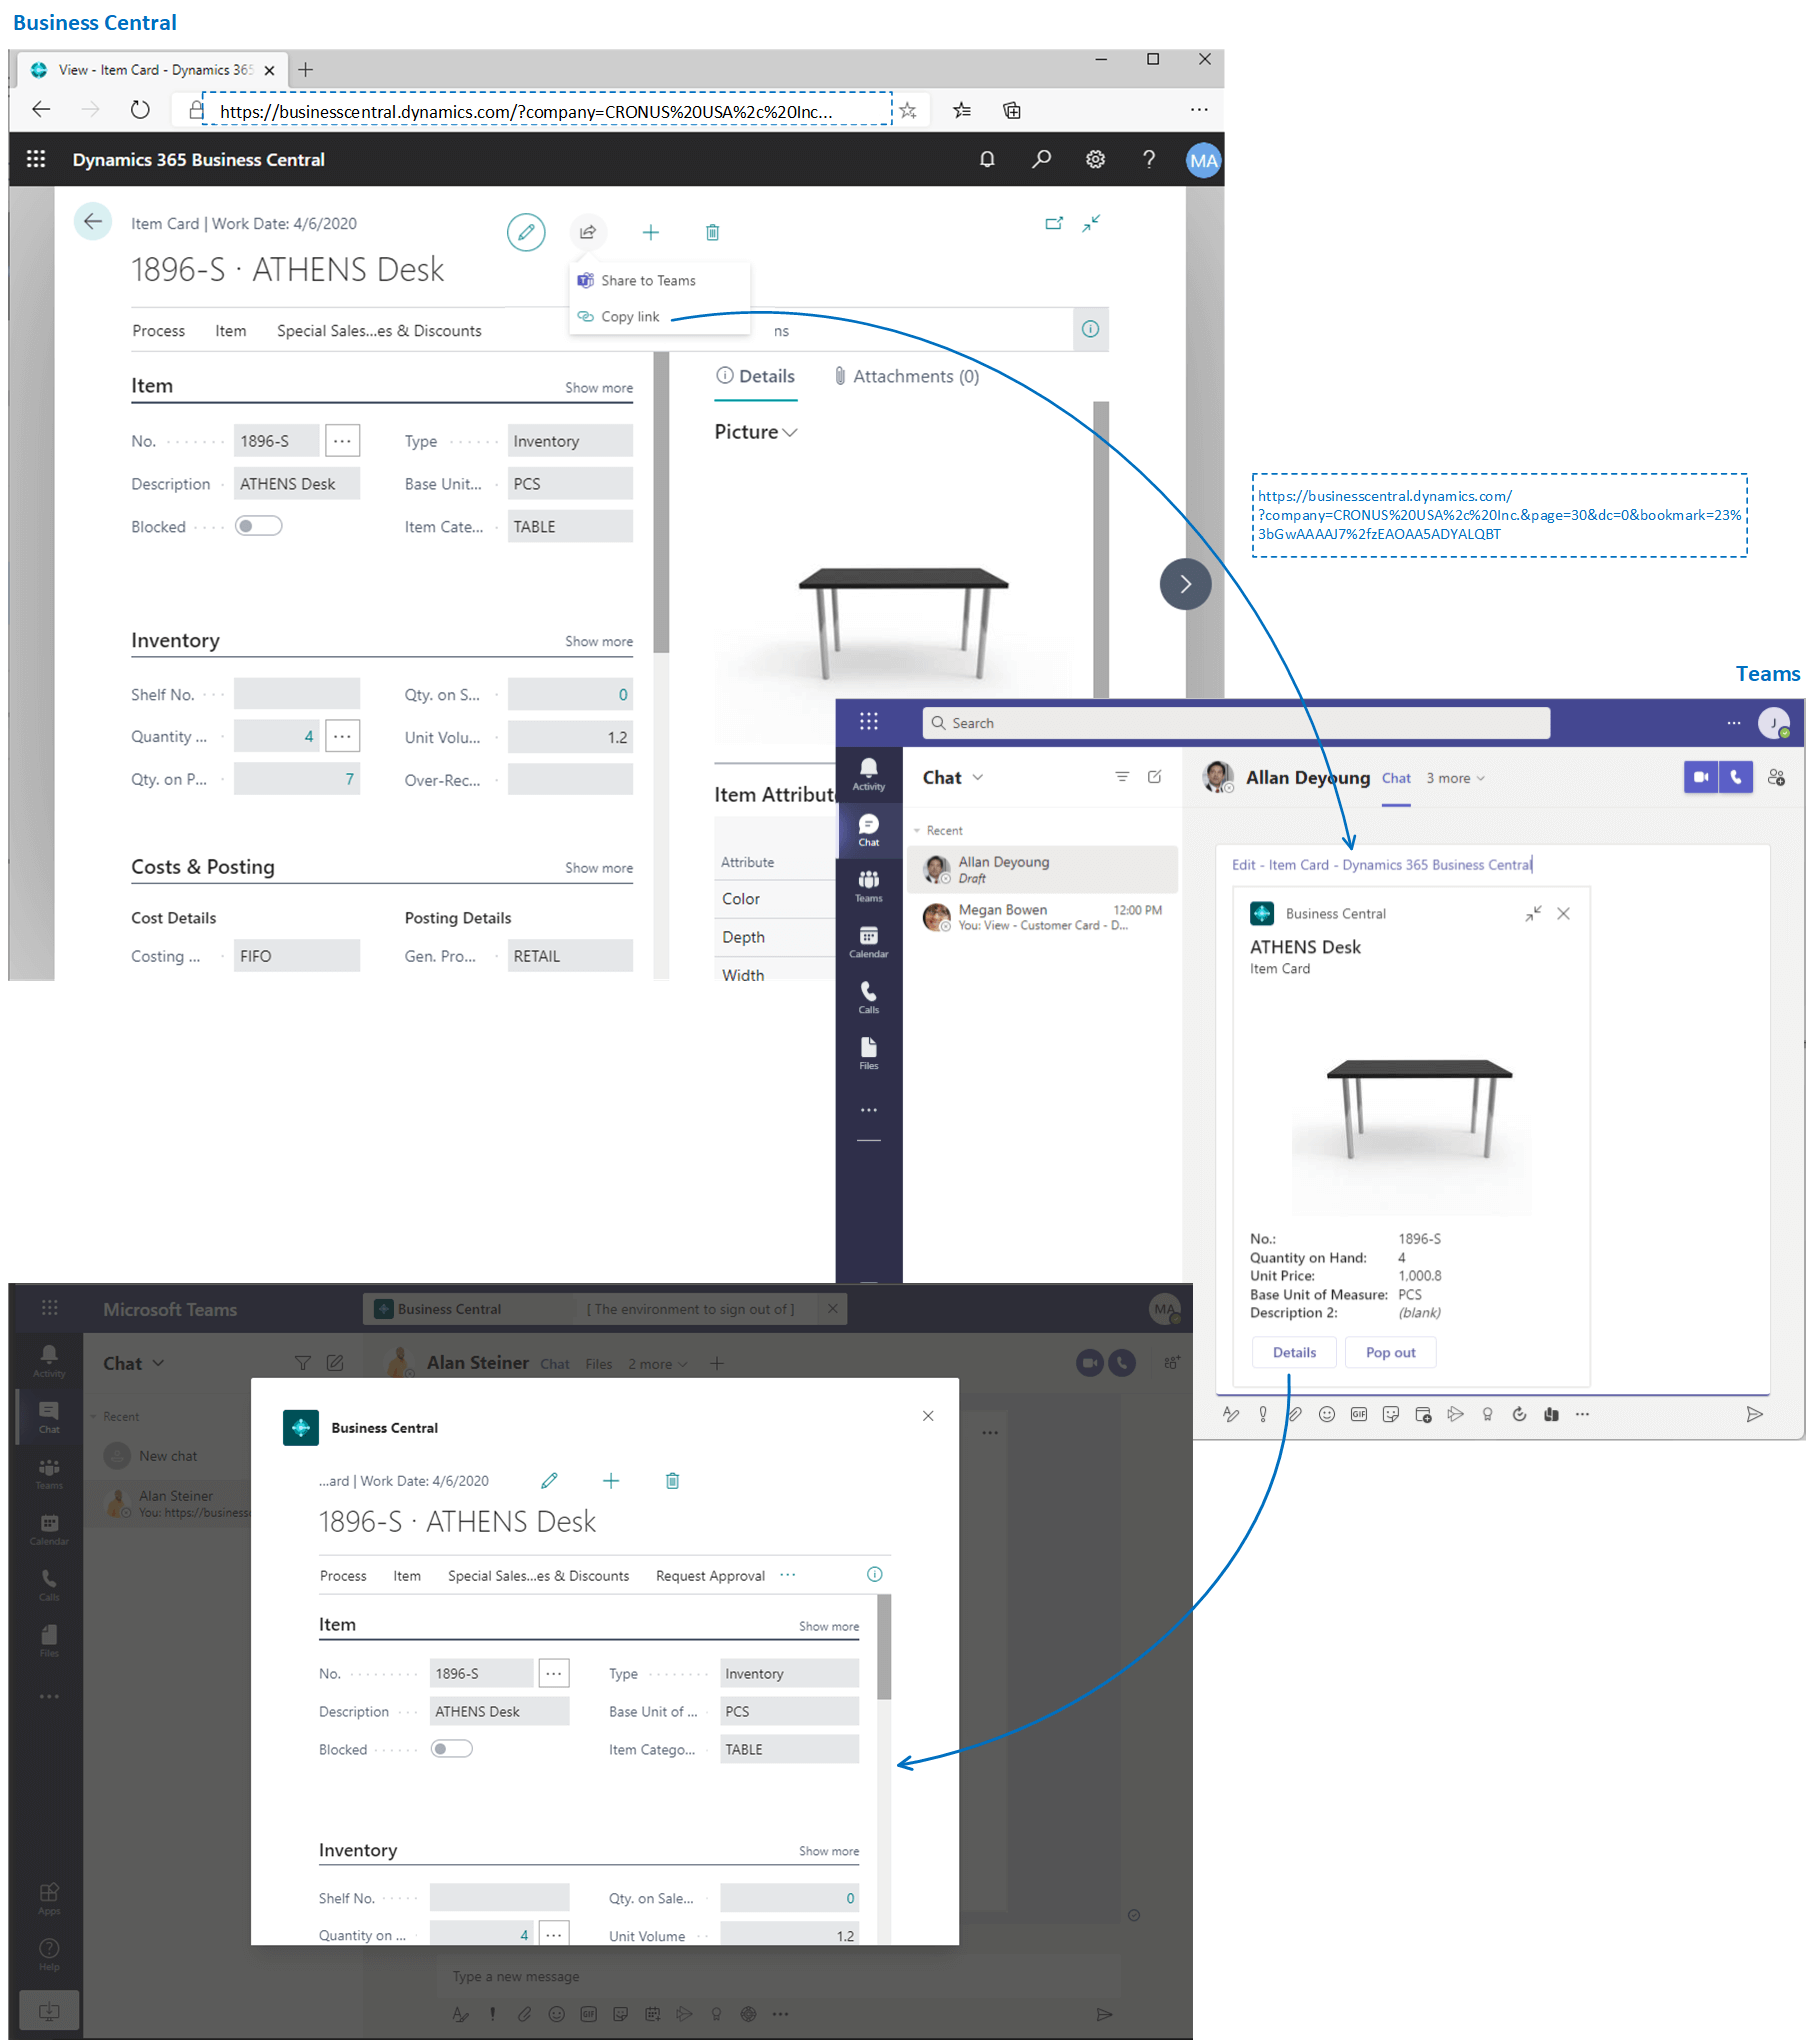
Task: Start video call with Allan Deyoung
Action: click(1701, 777)
